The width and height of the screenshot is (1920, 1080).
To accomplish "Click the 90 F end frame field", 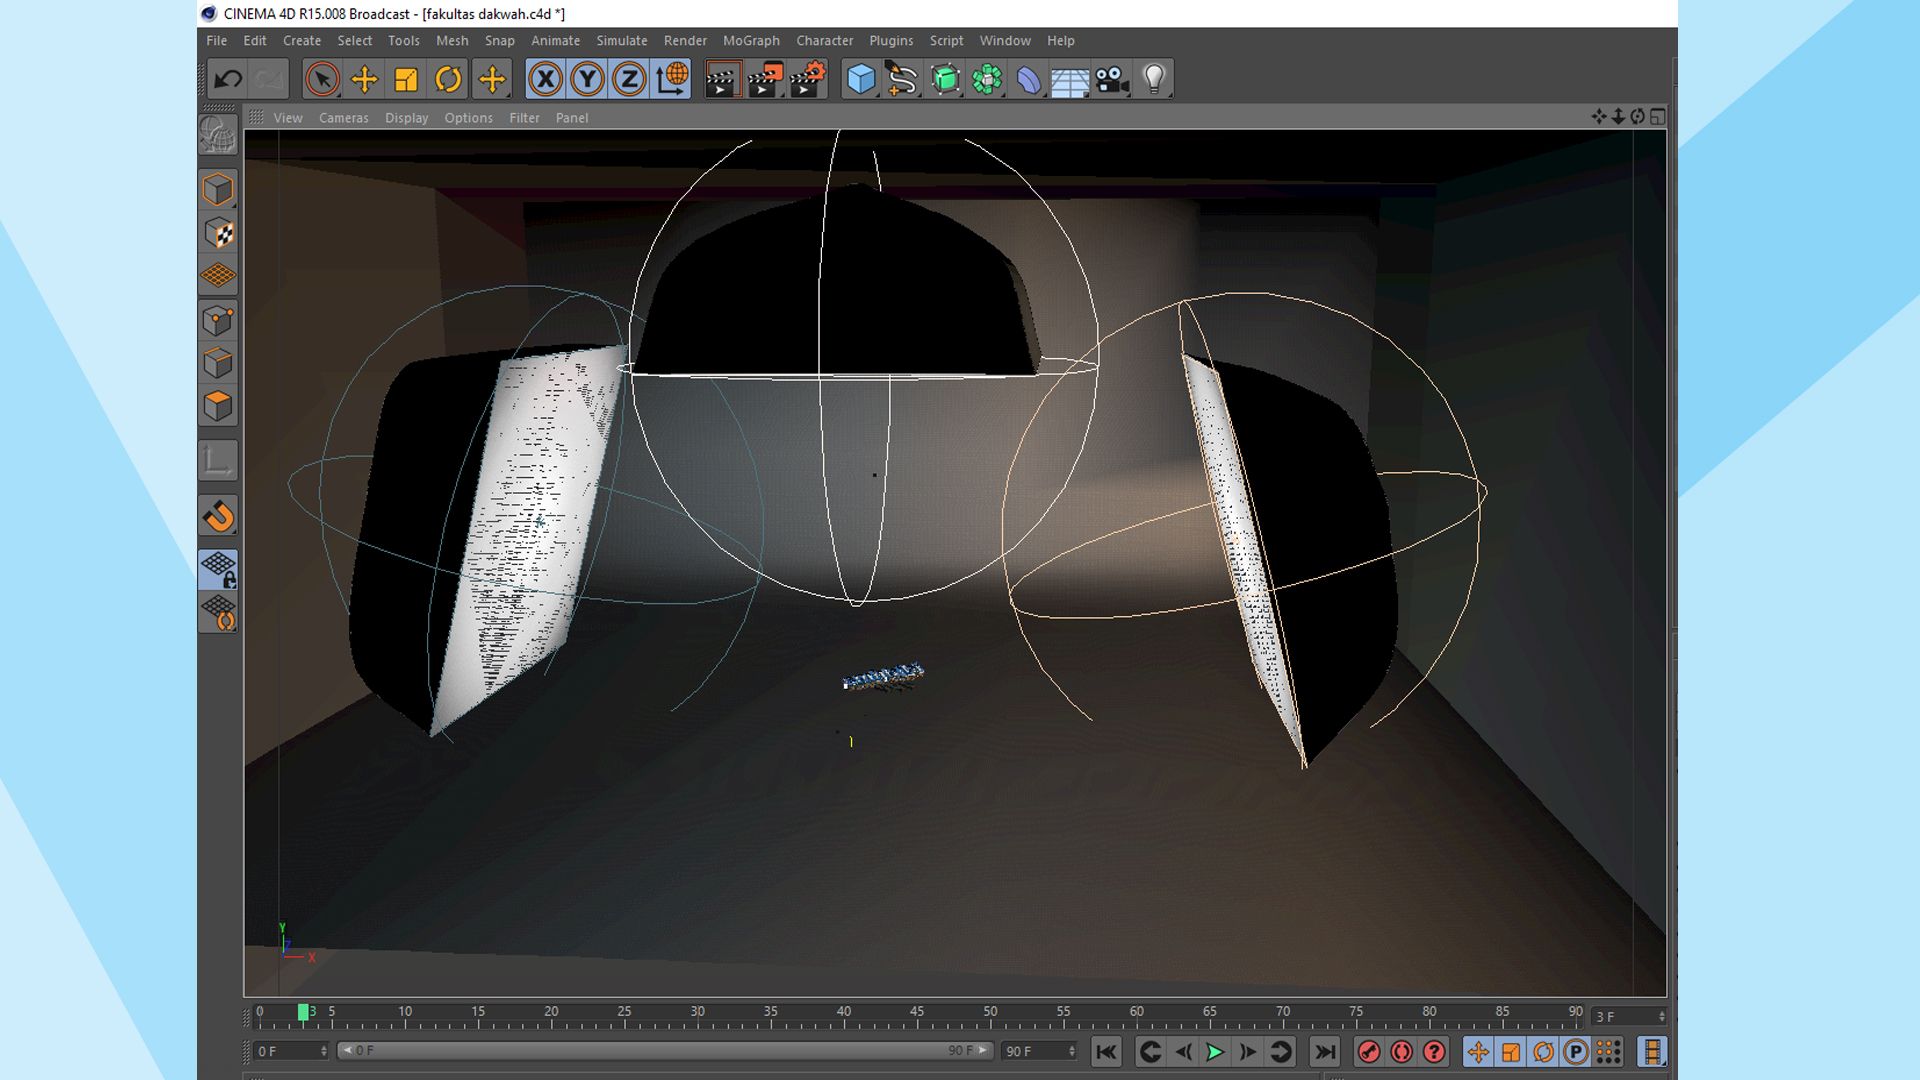I will pyautogui.click(x=1039, y=1051).
